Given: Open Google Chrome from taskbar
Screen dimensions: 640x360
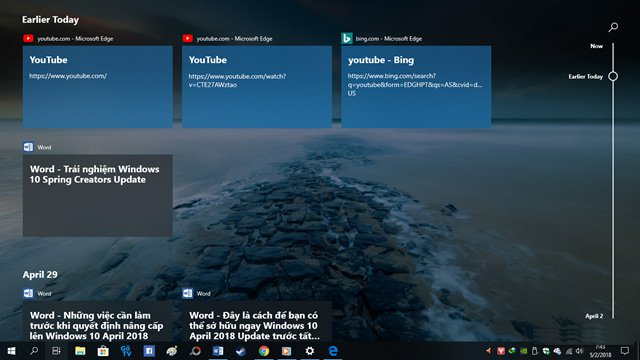Looking at the screenshot, I should pyautogui.click(x=264, y=351).
